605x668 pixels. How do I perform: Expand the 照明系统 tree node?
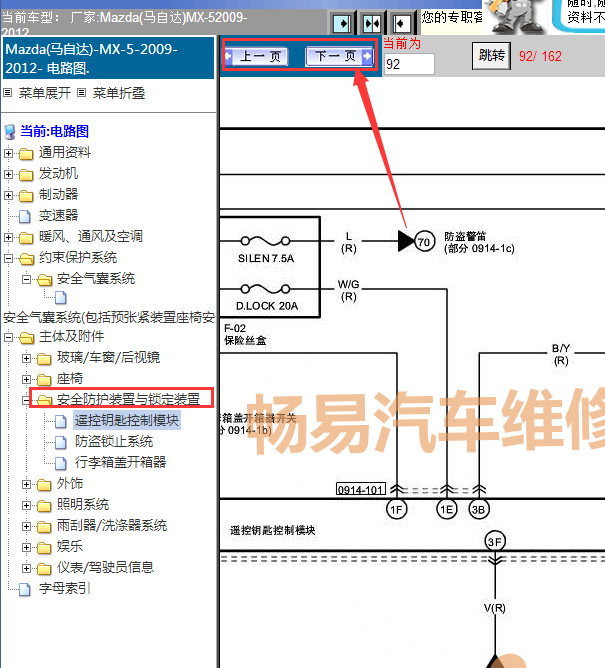(26, 506)
